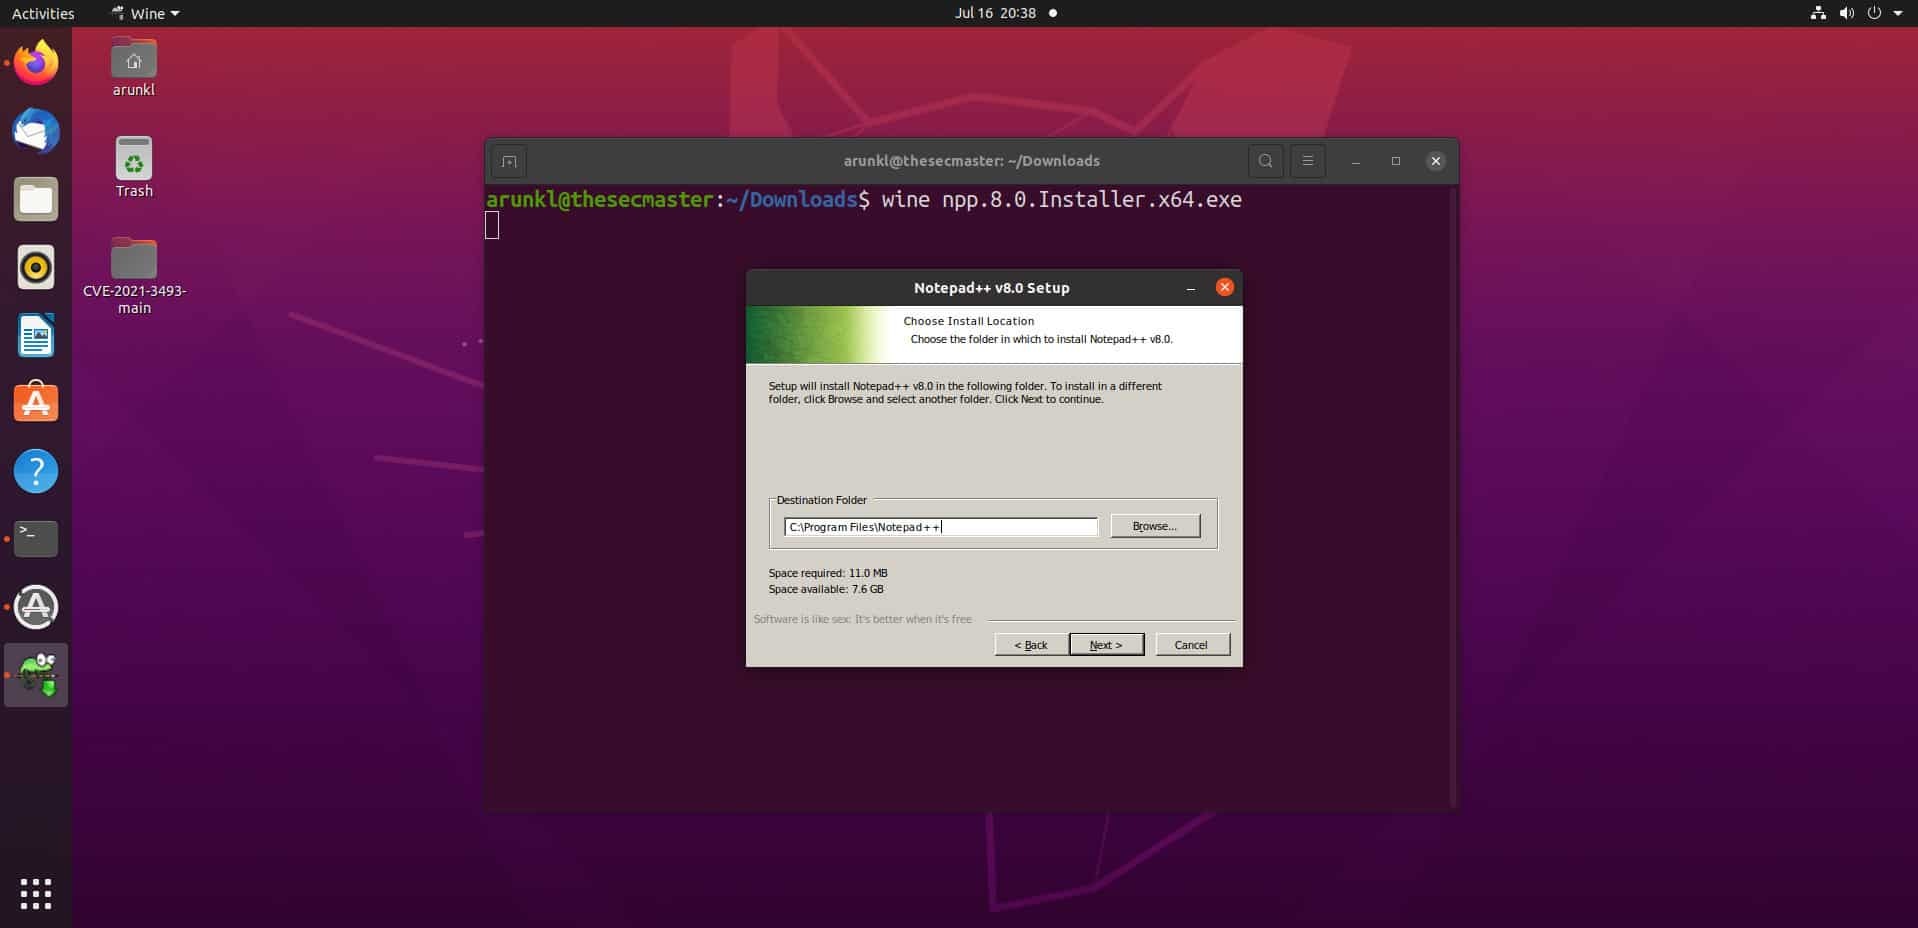
Task: Click the wine npp.8.0.Installer.x64.exe command text
Action: (x=1061, y=200)
